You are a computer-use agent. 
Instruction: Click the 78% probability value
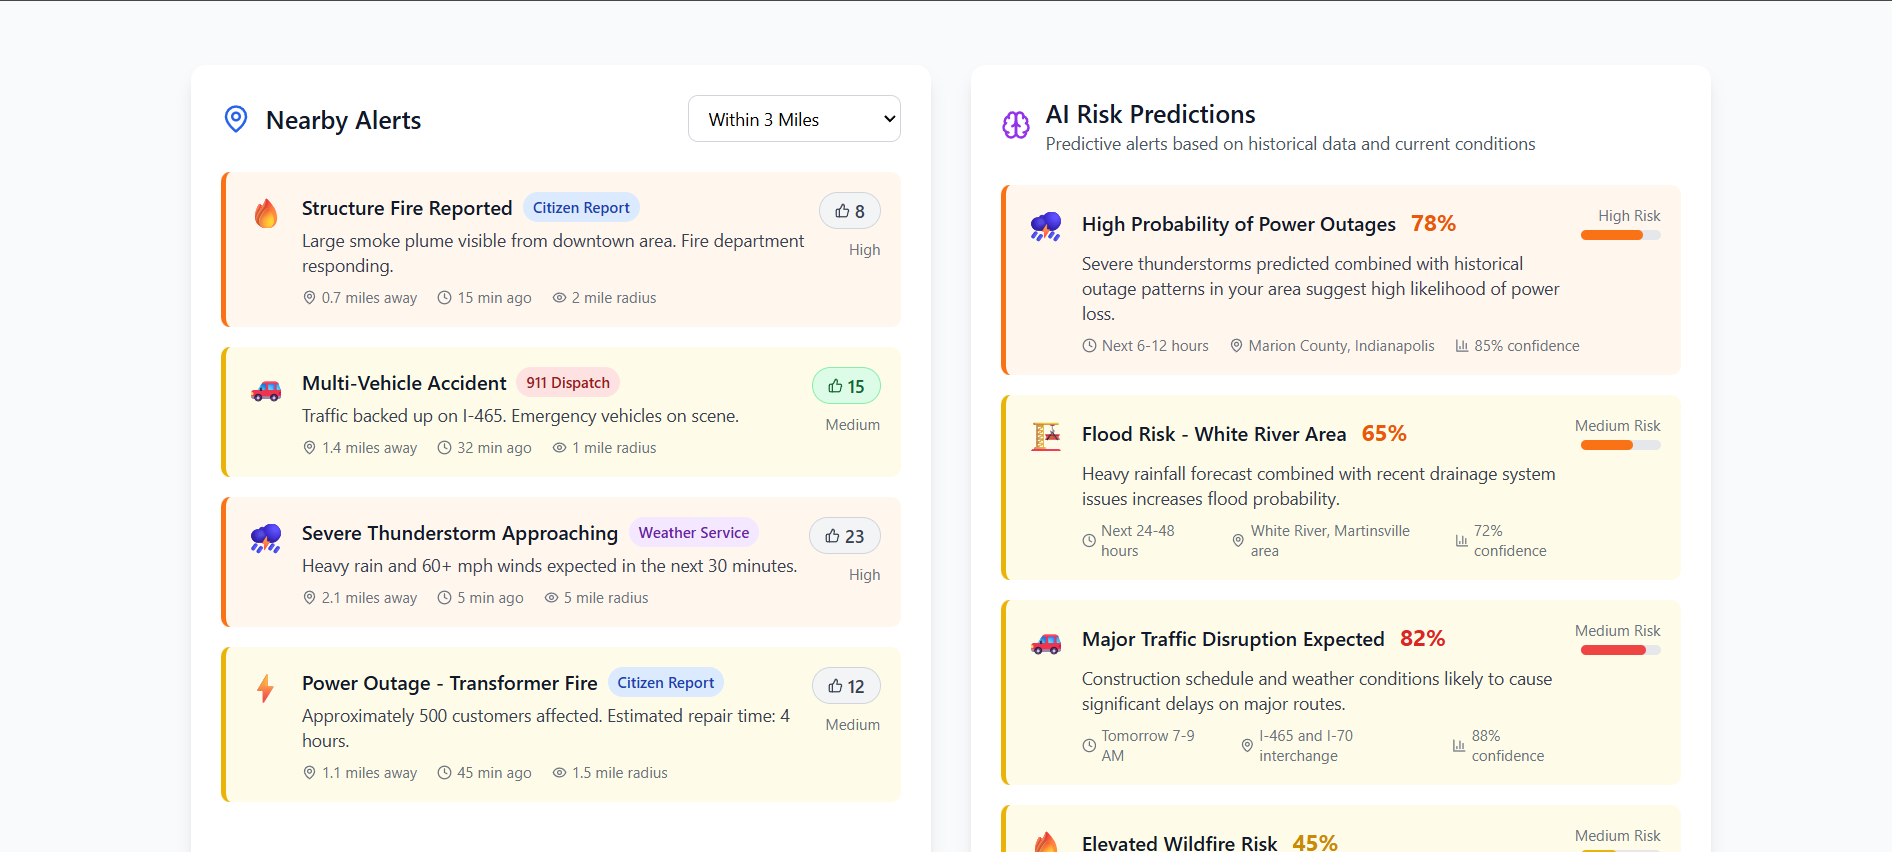1433,223
